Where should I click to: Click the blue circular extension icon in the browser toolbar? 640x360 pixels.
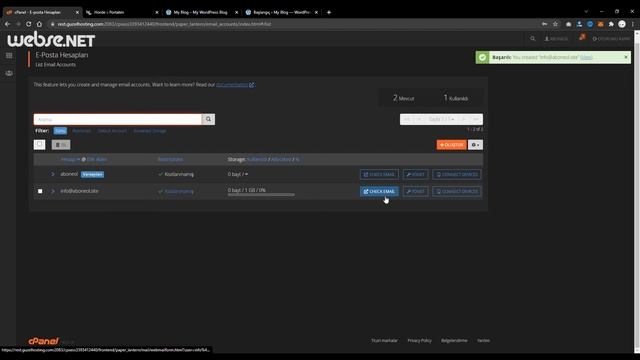590,24
